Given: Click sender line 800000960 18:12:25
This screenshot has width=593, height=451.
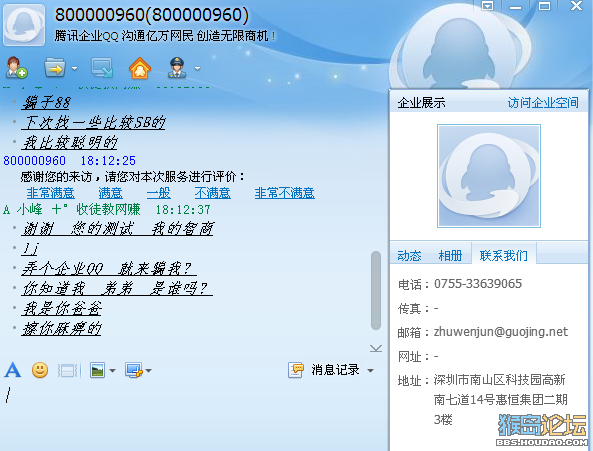Looking at the screenshot, I should click(x=69, y=161).
